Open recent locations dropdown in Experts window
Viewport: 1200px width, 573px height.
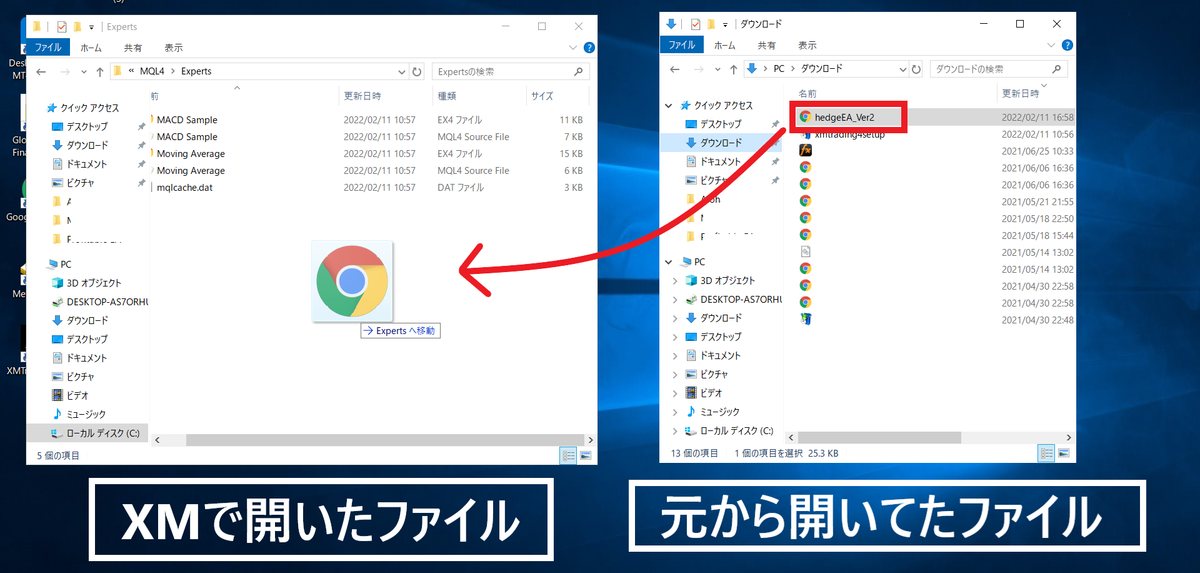tap(83, 71)
